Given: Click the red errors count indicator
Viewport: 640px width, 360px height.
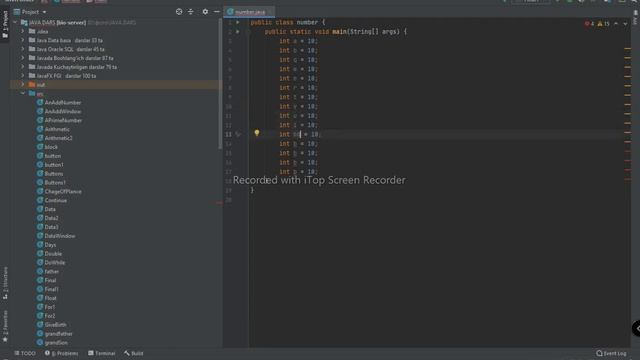Looking at the screenshot, I should 589,24.
